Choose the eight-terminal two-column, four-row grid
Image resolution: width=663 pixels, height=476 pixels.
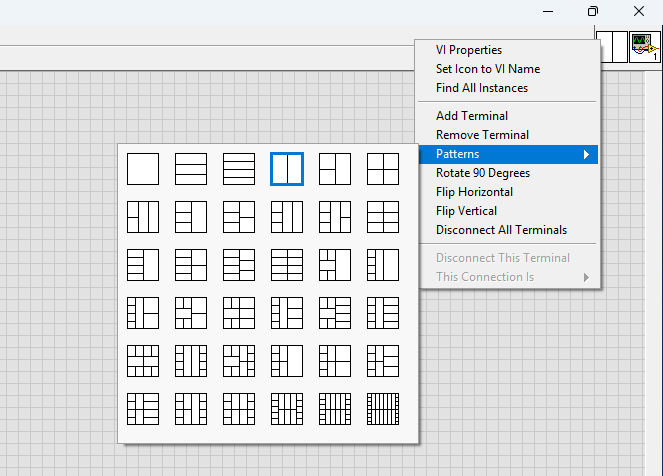(x=287, y=265)
